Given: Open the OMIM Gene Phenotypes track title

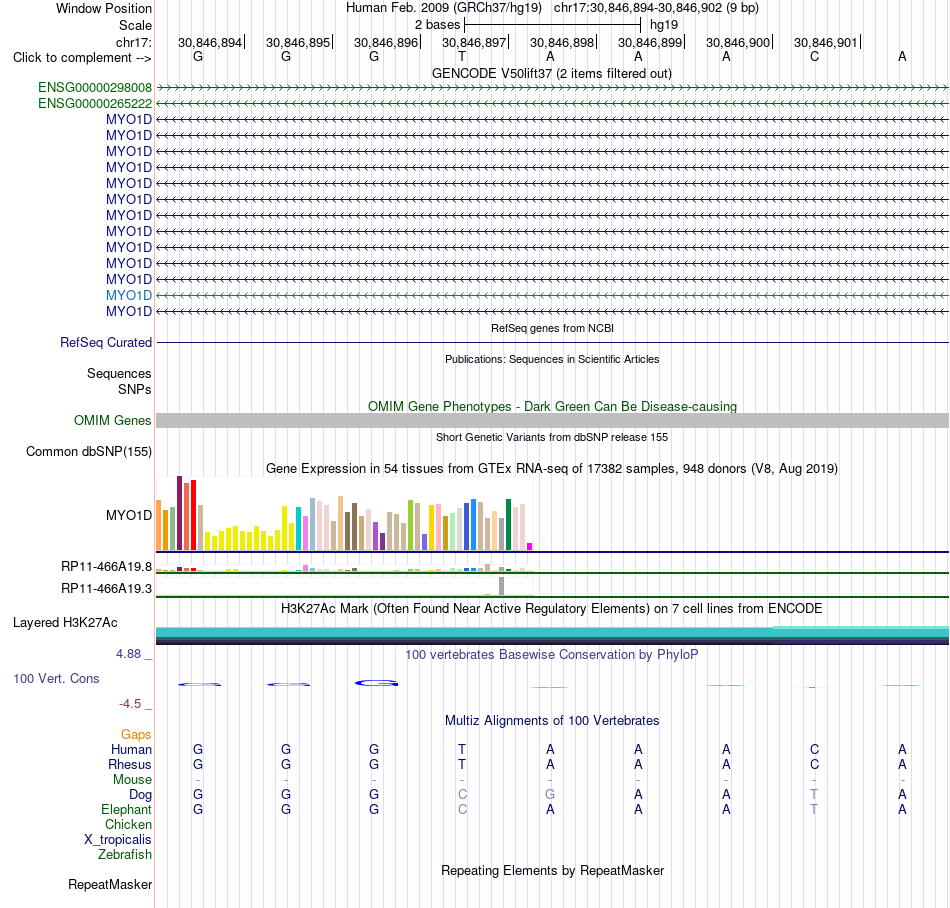Looking at the screenshot, I should (552, 406).
